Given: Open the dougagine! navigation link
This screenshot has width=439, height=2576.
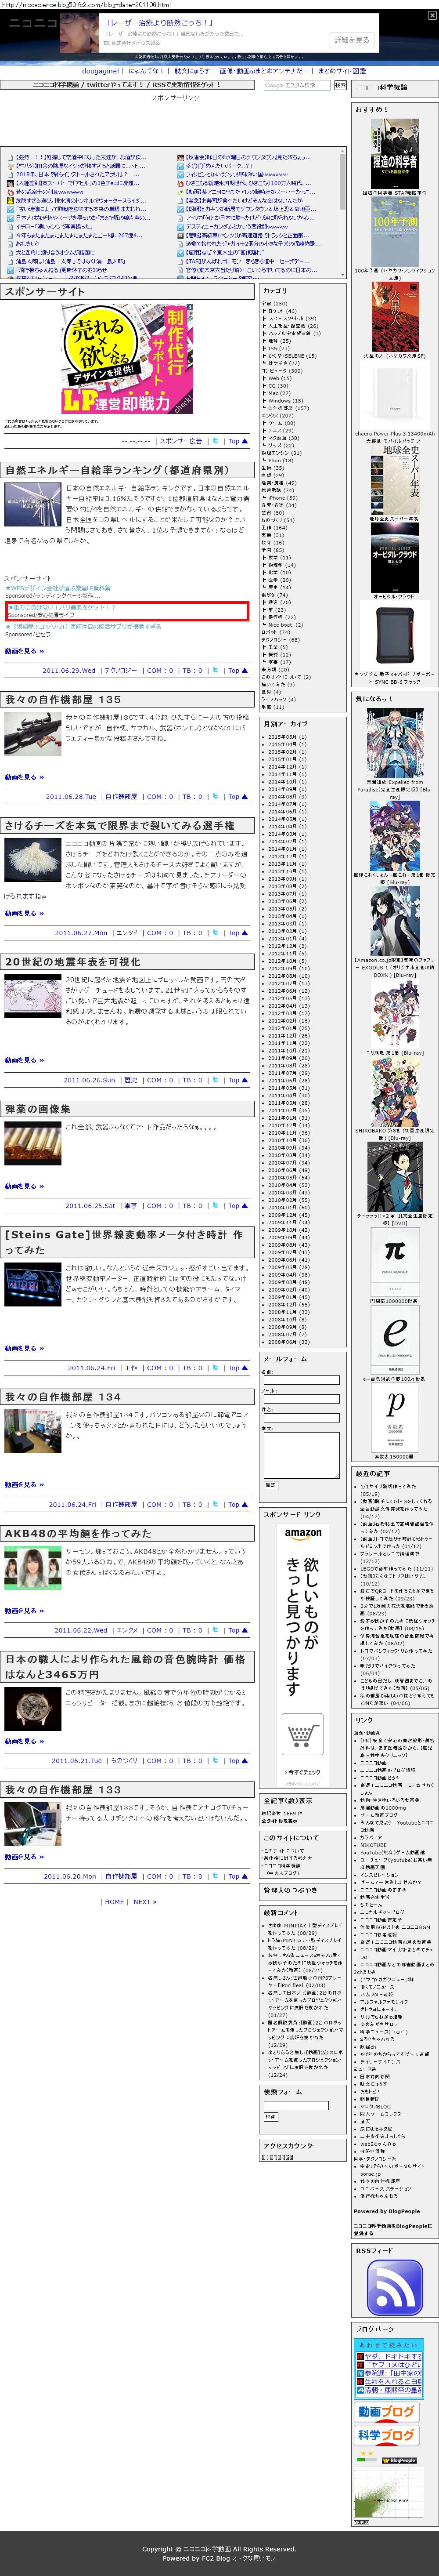Looking at the screenshot, I should (102, 71).
